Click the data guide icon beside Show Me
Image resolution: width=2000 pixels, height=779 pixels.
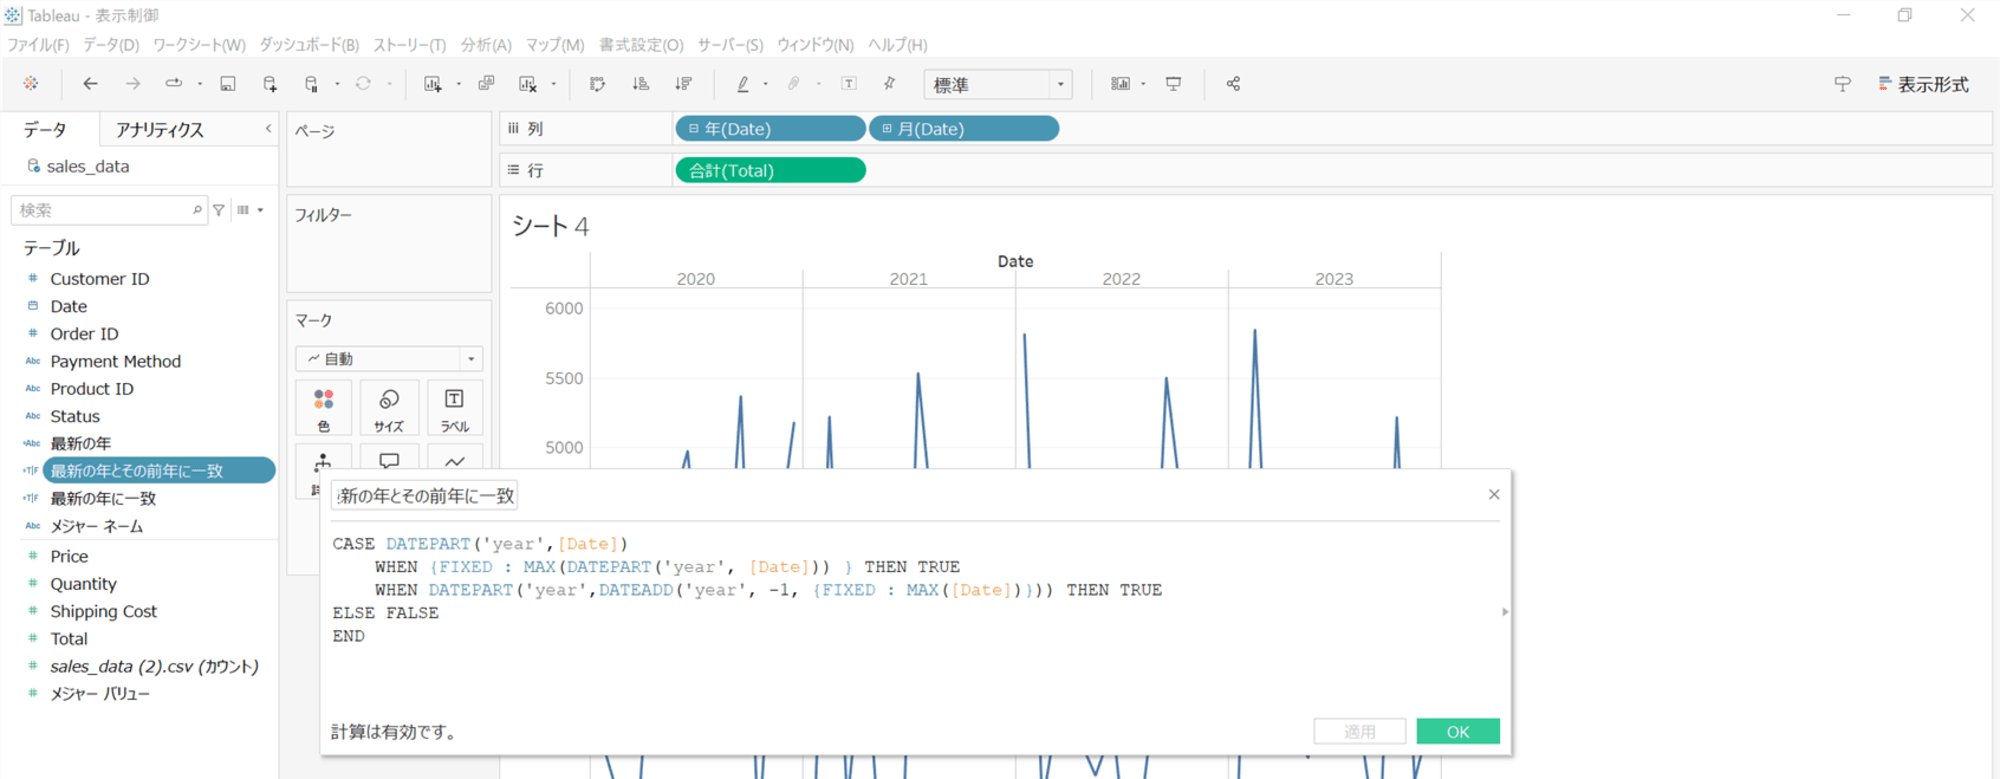pyautogui.click(x=1842, y=84)
